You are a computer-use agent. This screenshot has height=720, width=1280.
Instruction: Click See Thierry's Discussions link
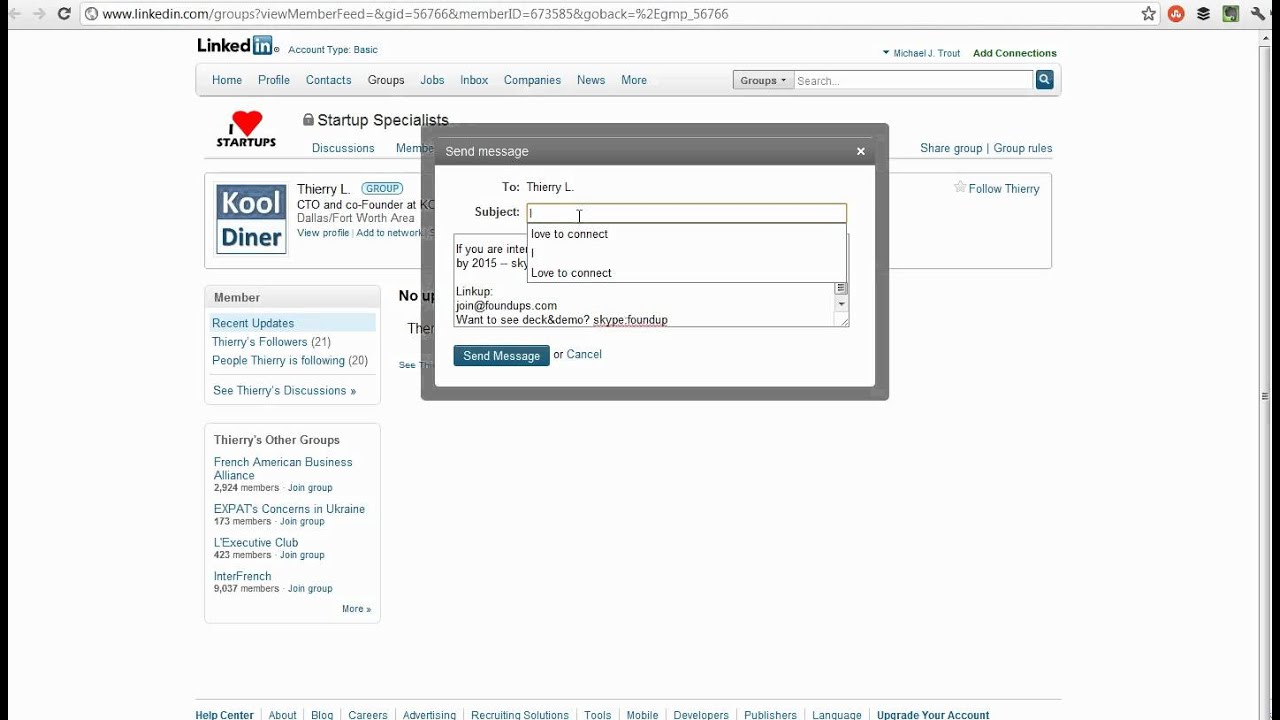(284, 391)
